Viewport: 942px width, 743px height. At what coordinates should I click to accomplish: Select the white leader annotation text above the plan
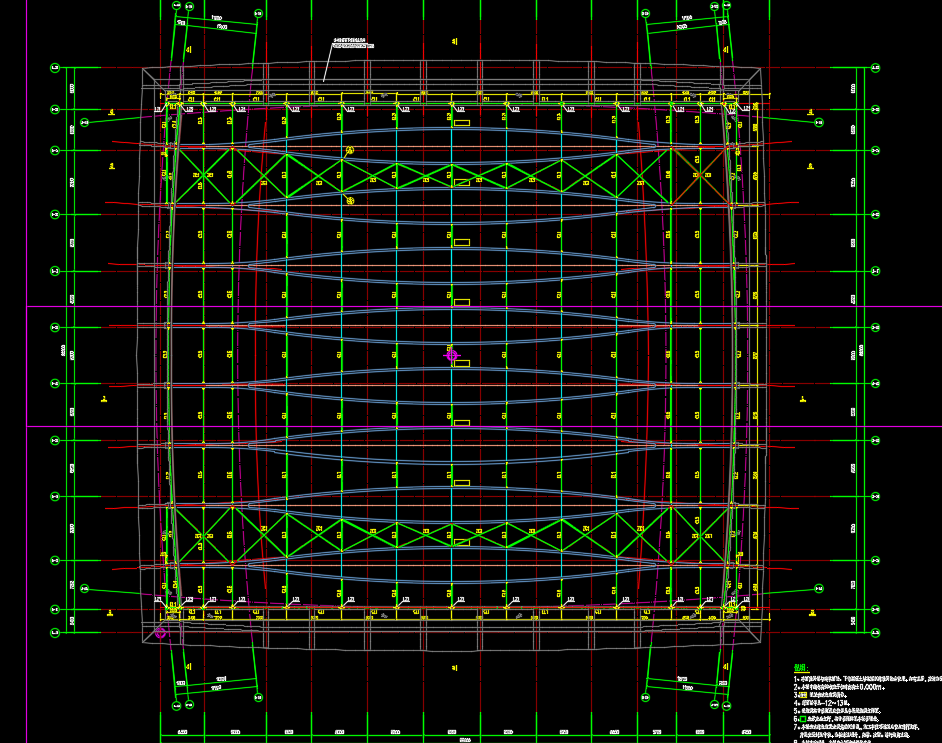(x=353, y=43)
